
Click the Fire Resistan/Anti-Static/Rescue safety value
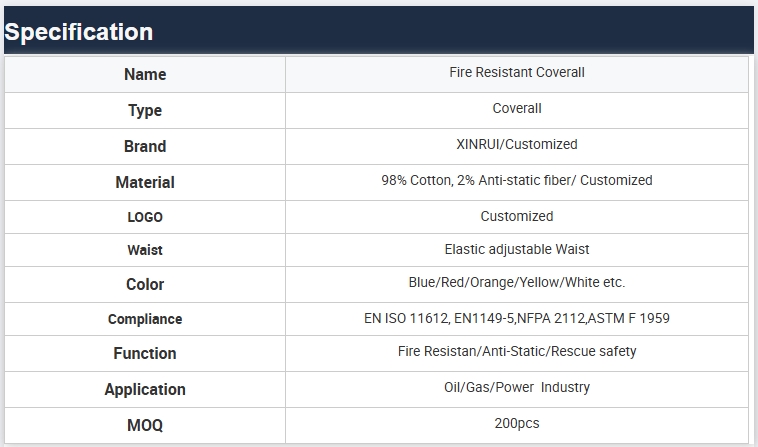[x=517, y=352]
